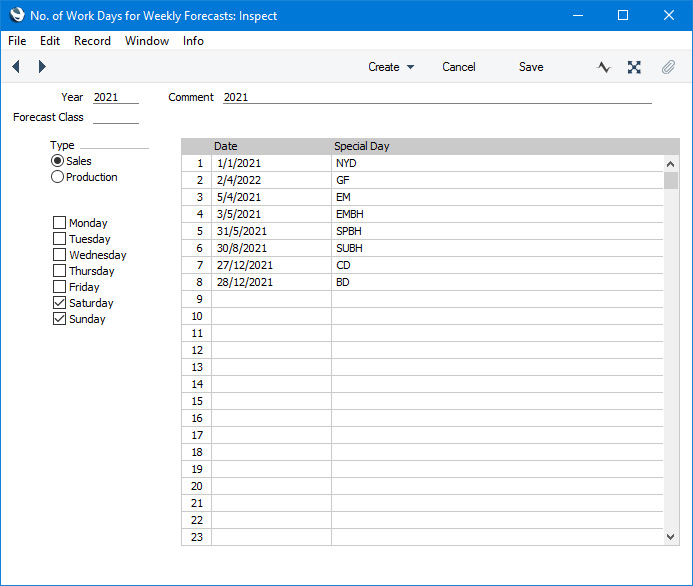Screen dimensions: 693x586
Task: Open the Record menu
Action: [92, 41]
